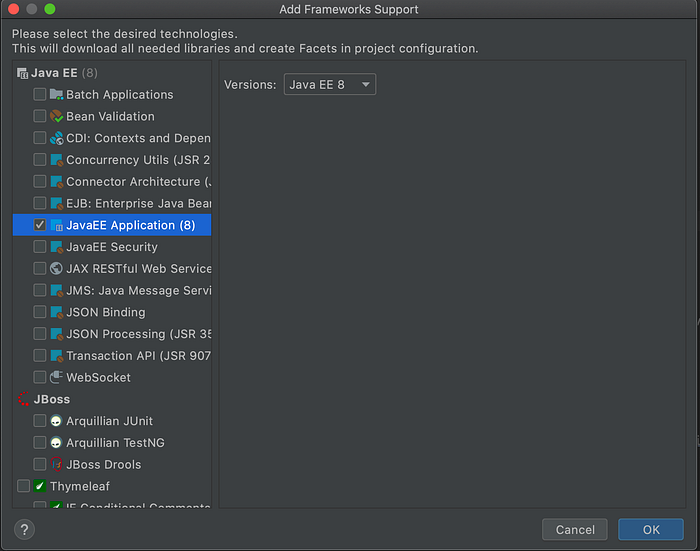The width and height of the screenshot is (700, 551).
Task: Click the Arquillian TestNG alien icon
Action: (x=56, y=442)
